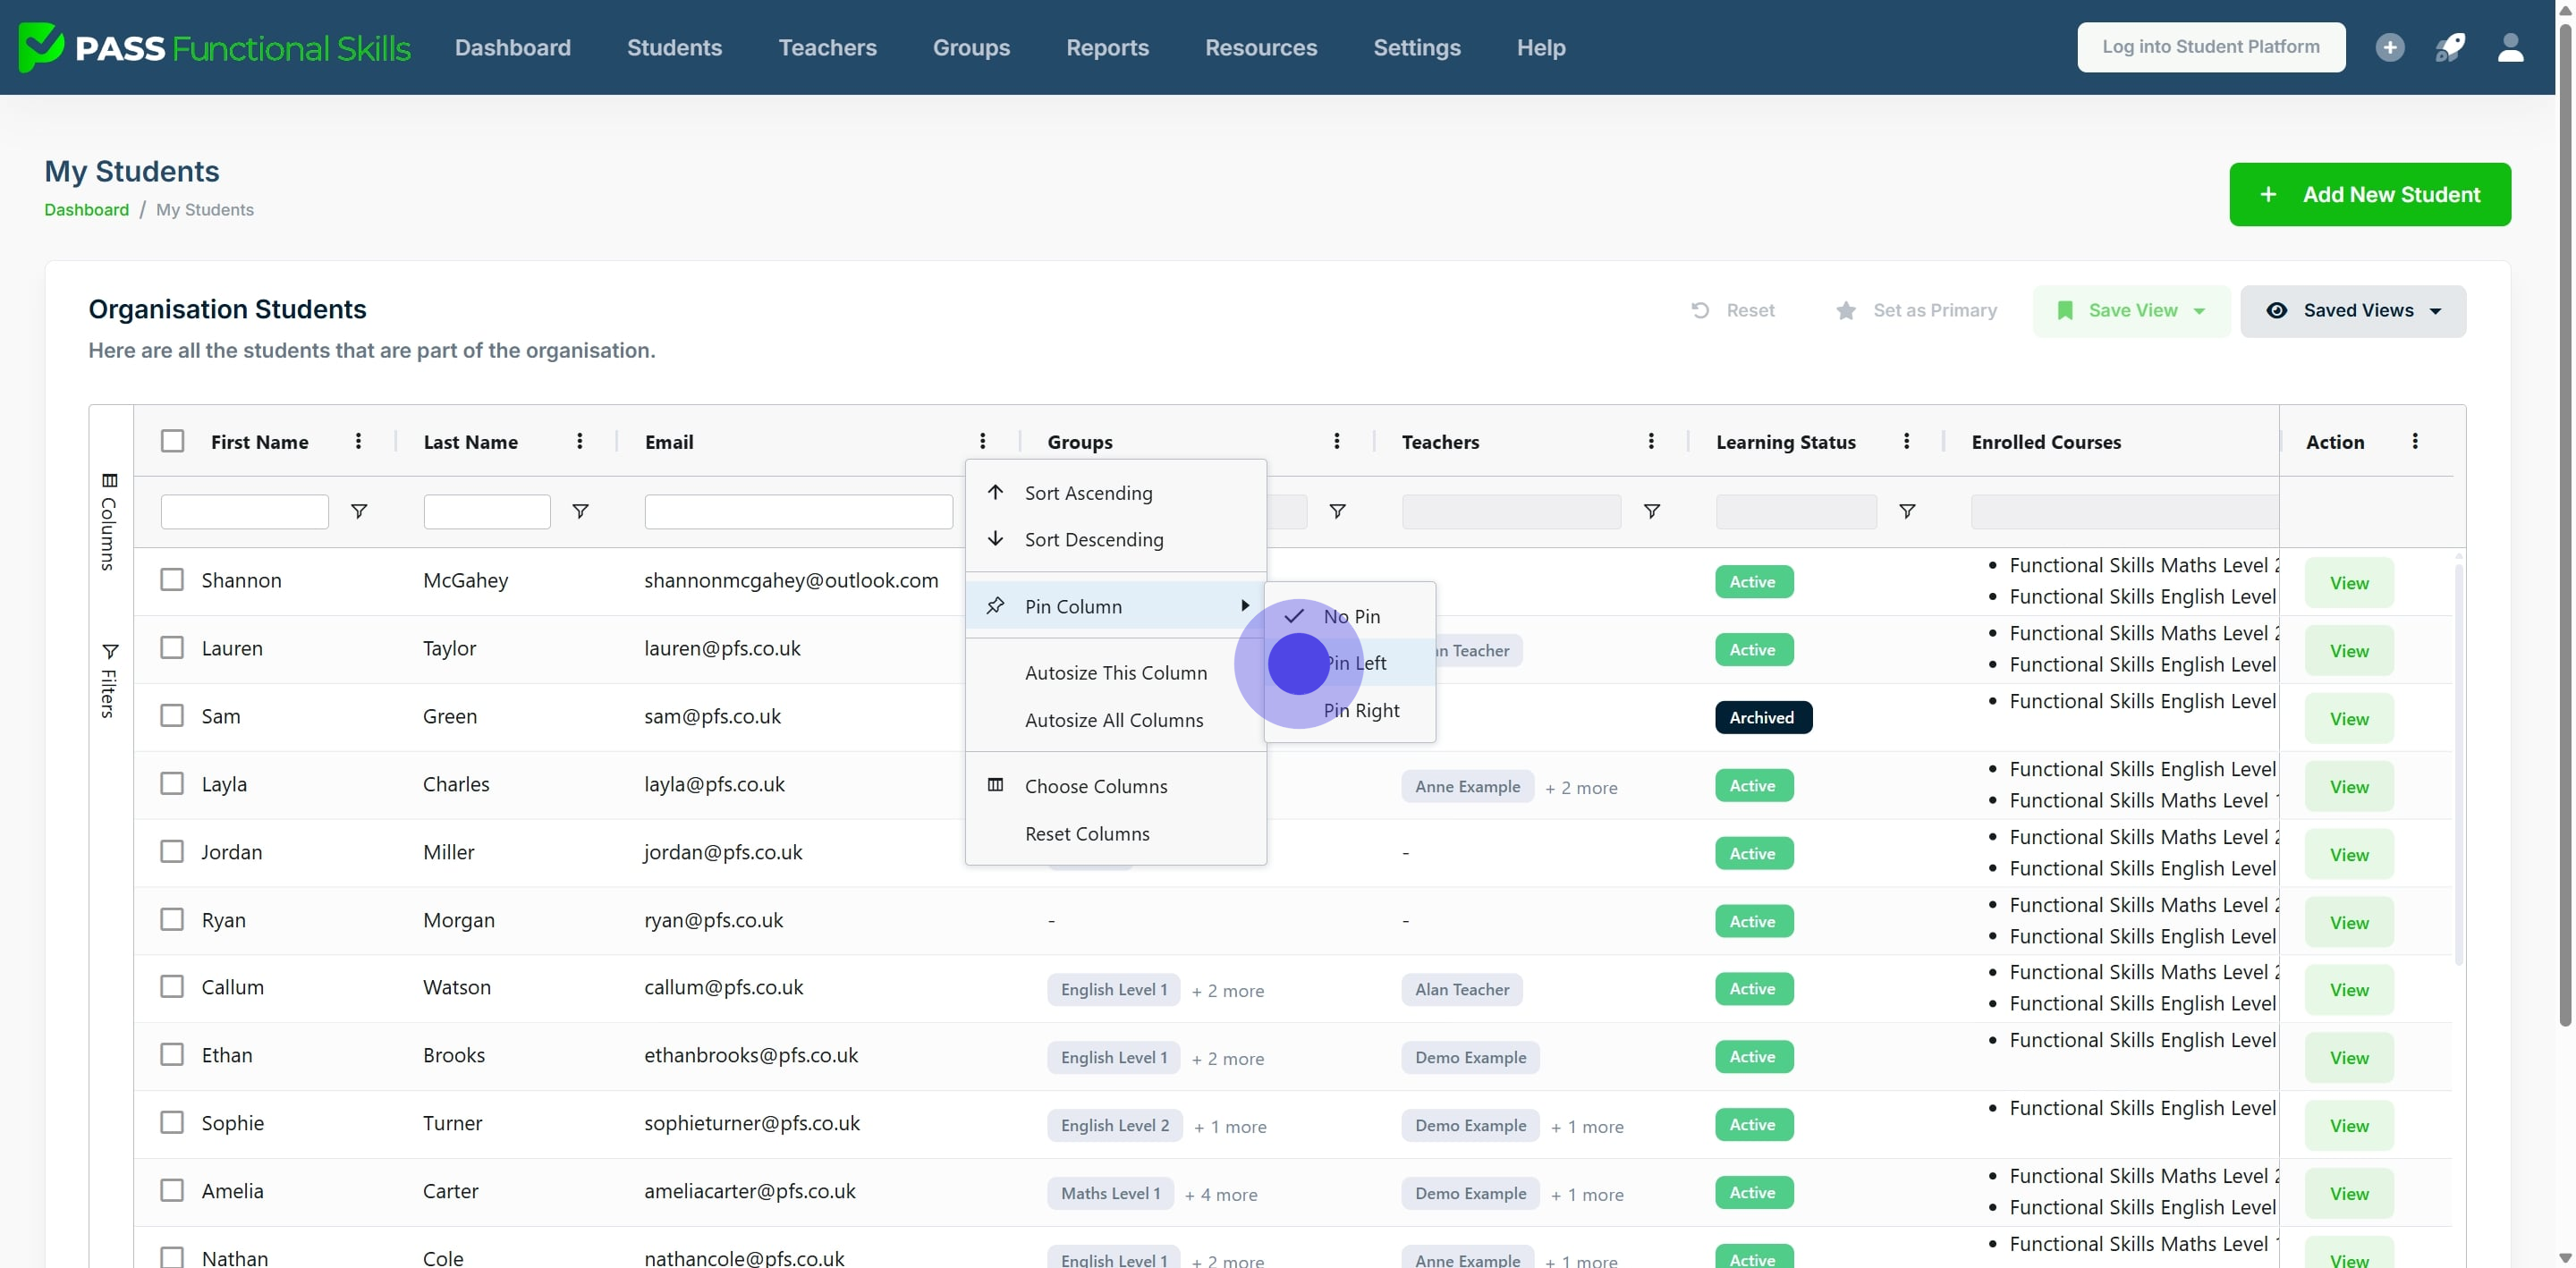Click the table vertical scrollbar
Viewport: 2576px width, 1268px height.
2458,765
